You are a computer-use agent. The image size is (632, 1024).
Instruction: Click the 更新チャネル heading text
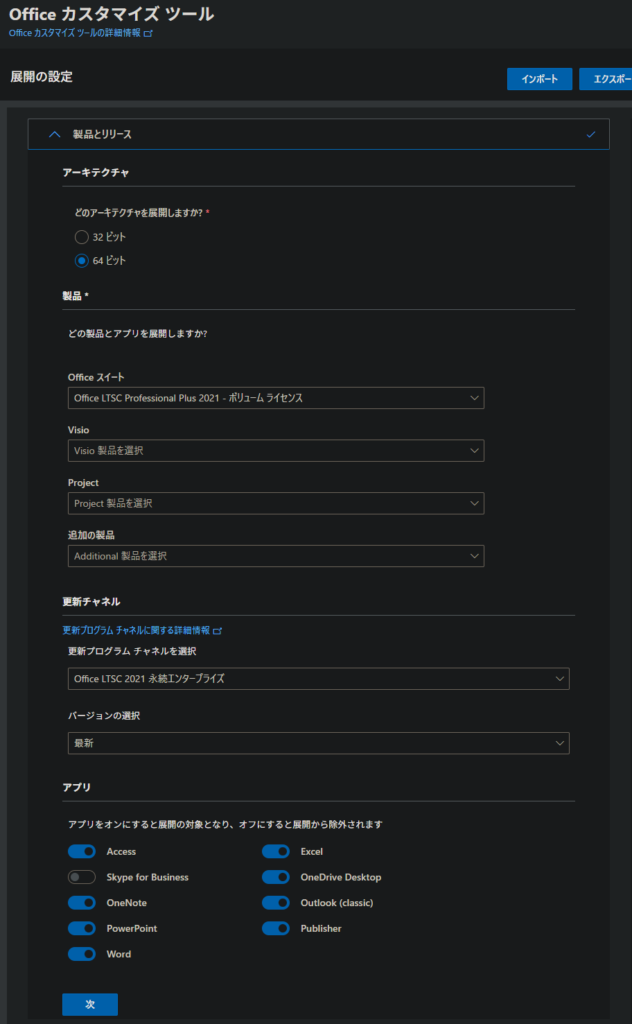click(x=91, y=601)
